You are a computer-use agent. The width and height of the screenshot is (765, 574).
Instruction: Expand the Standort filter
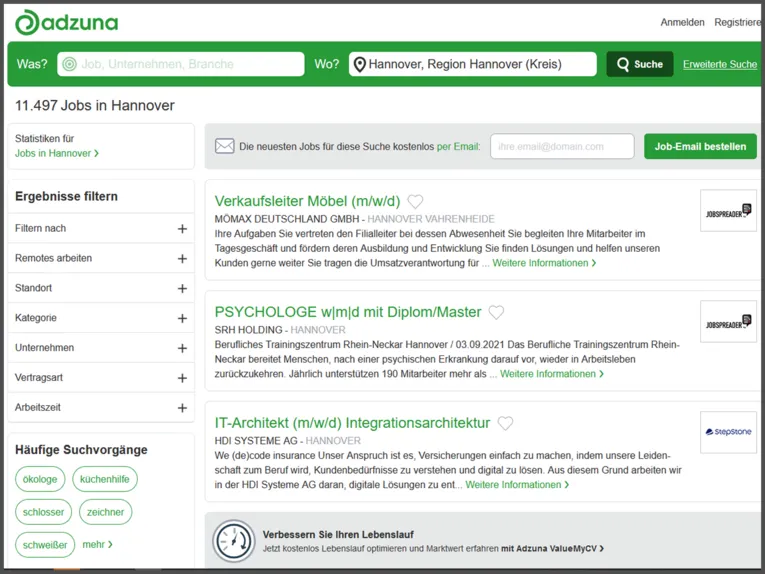coord(101,288)
